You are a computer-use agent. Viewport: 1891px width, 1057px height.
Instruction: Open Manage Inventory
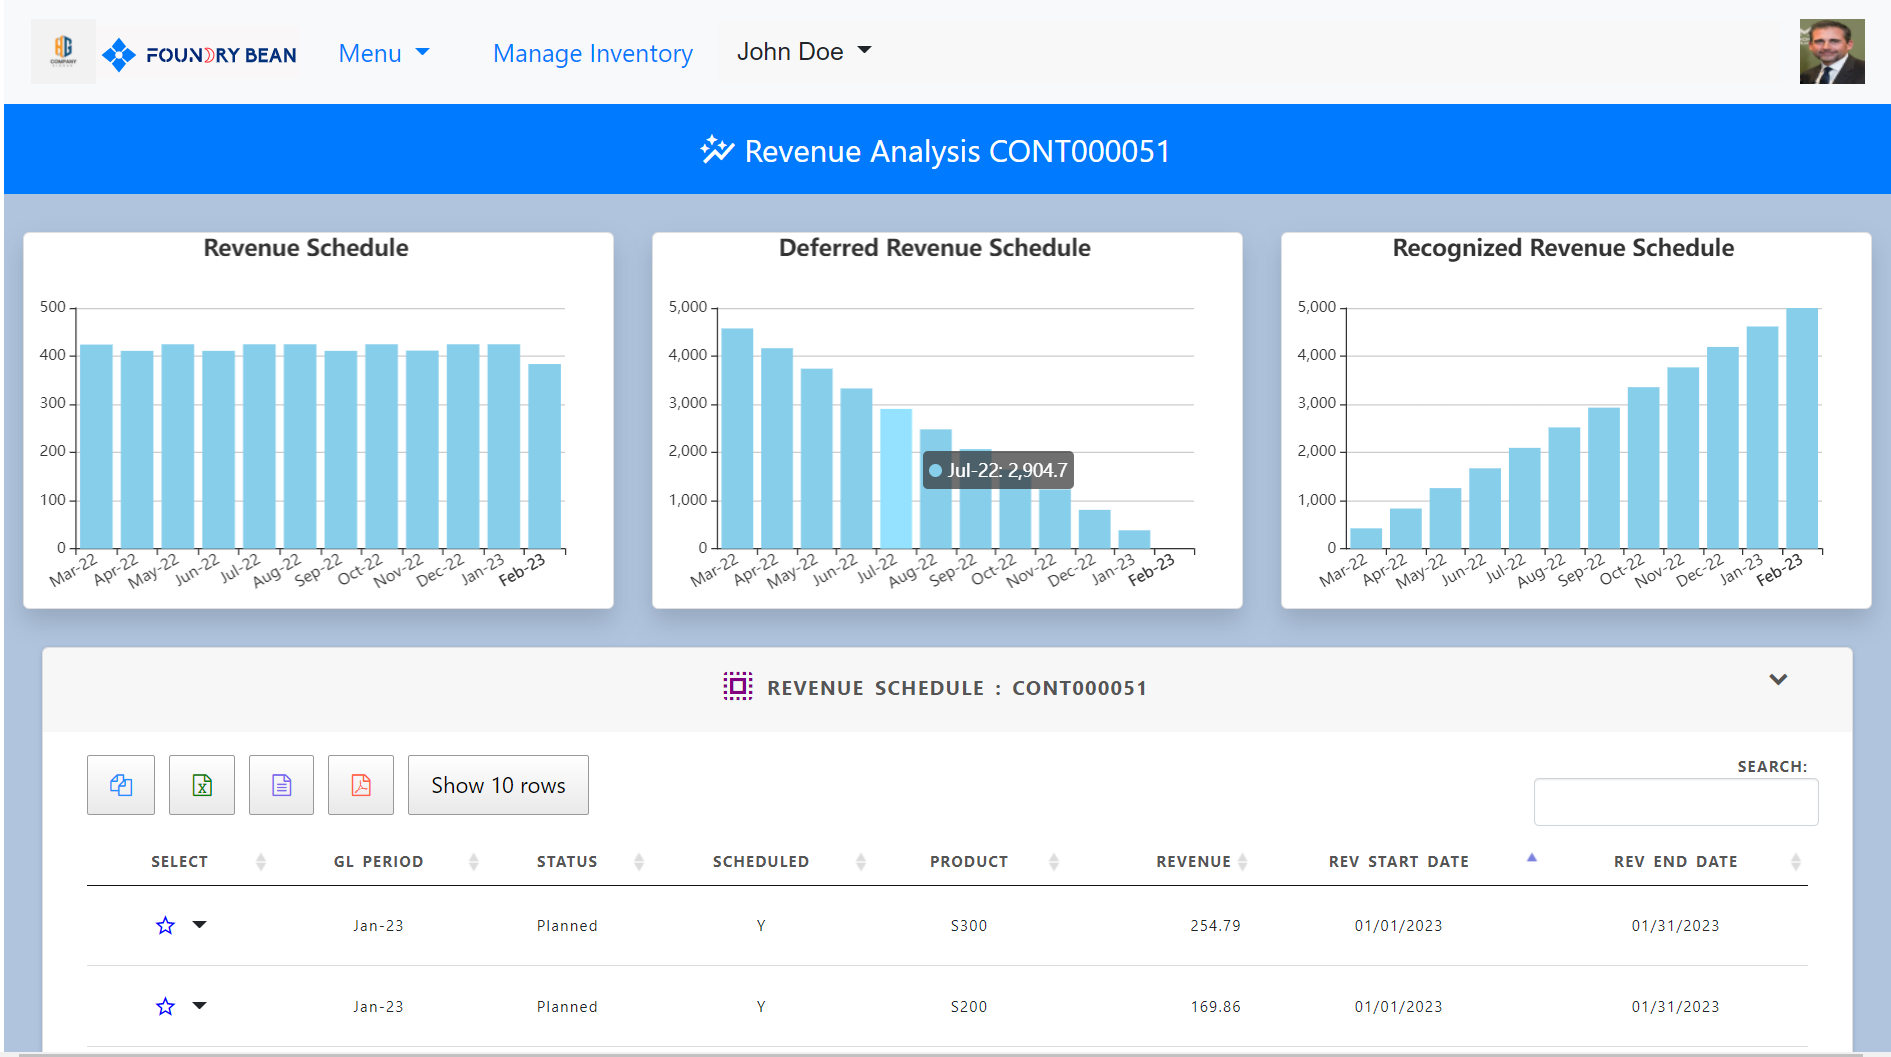[592, 53]
